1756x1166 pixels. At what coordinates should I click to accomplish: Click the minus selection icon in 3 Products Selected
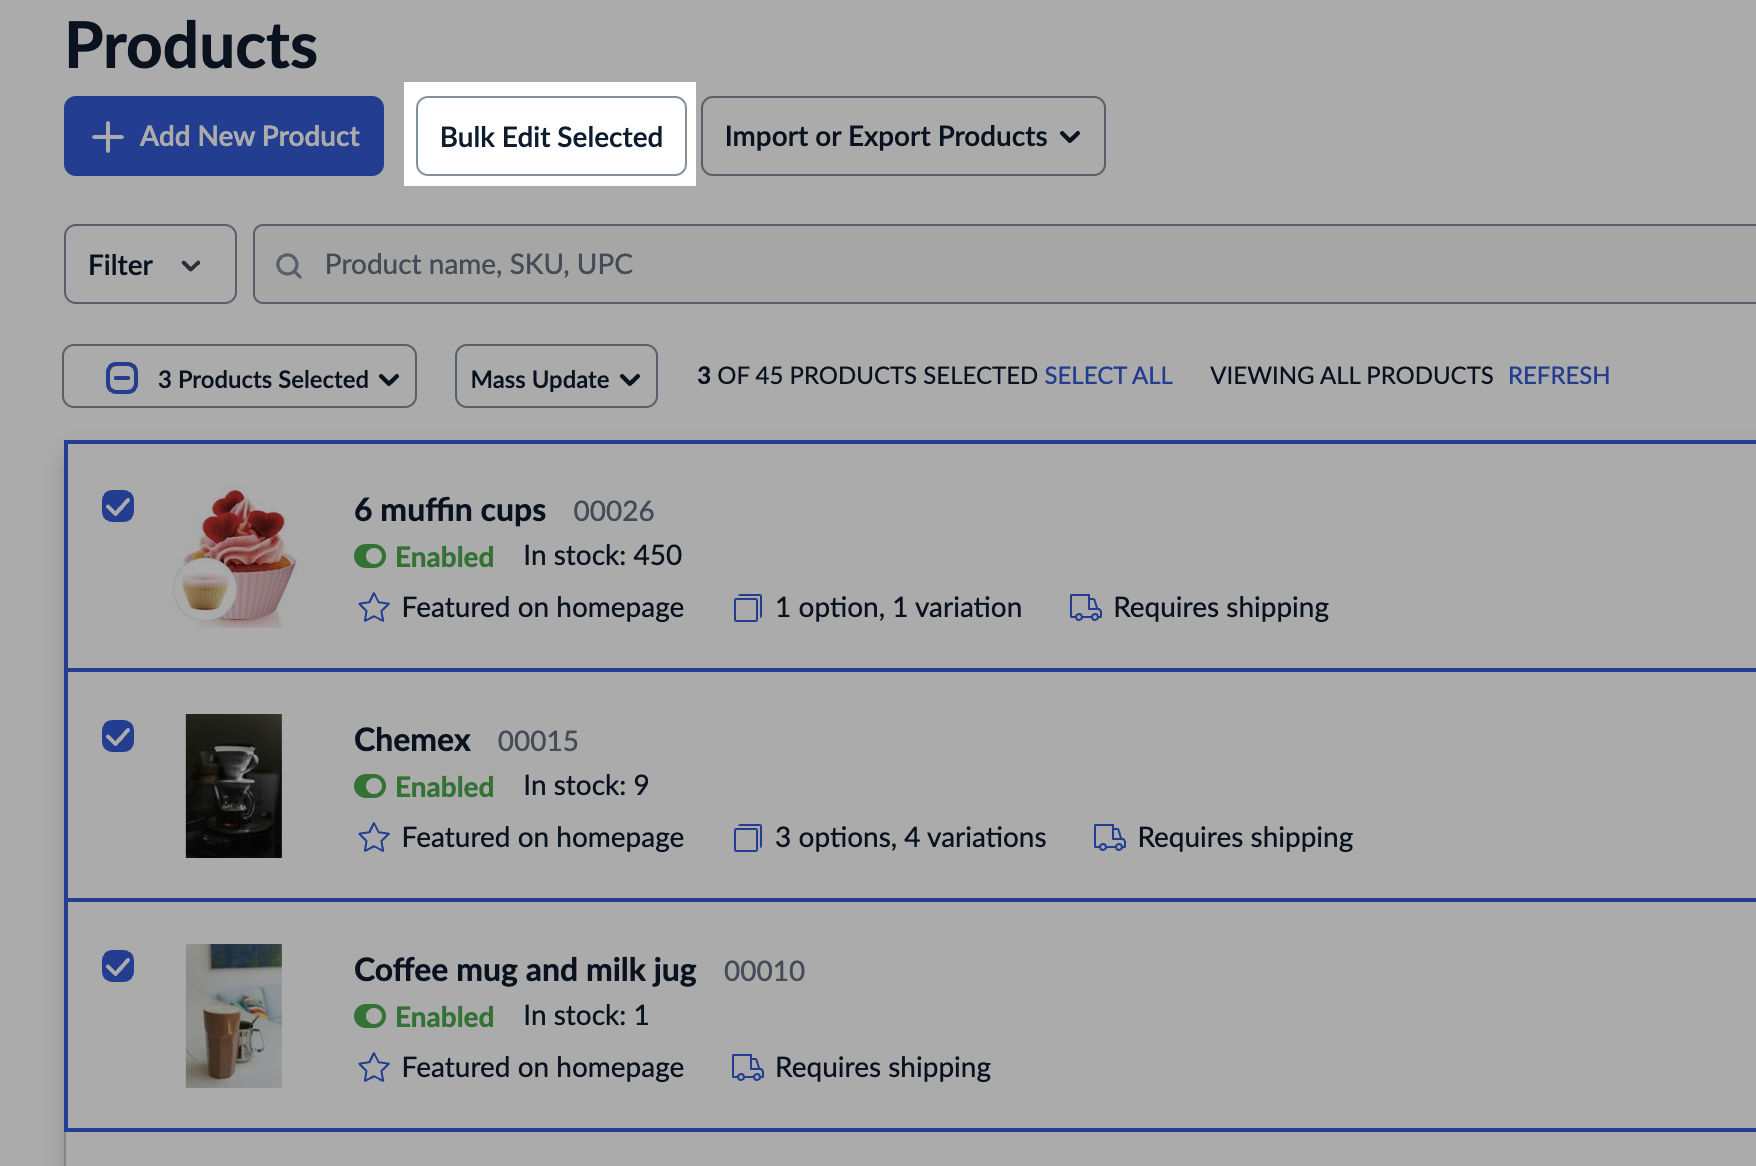120,377
